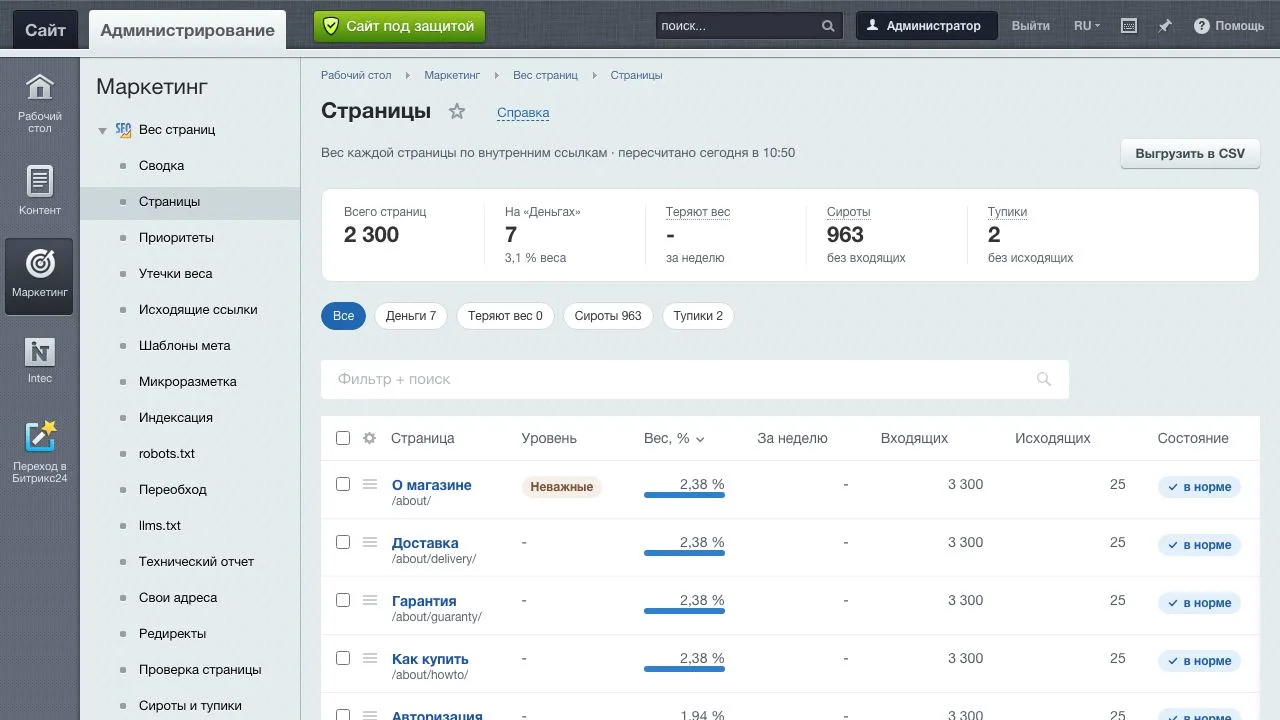This screenshot has height=720, width=1280.
Task: Open table settings gear icon
Action: pyautogui.click(x=369, y=438)
